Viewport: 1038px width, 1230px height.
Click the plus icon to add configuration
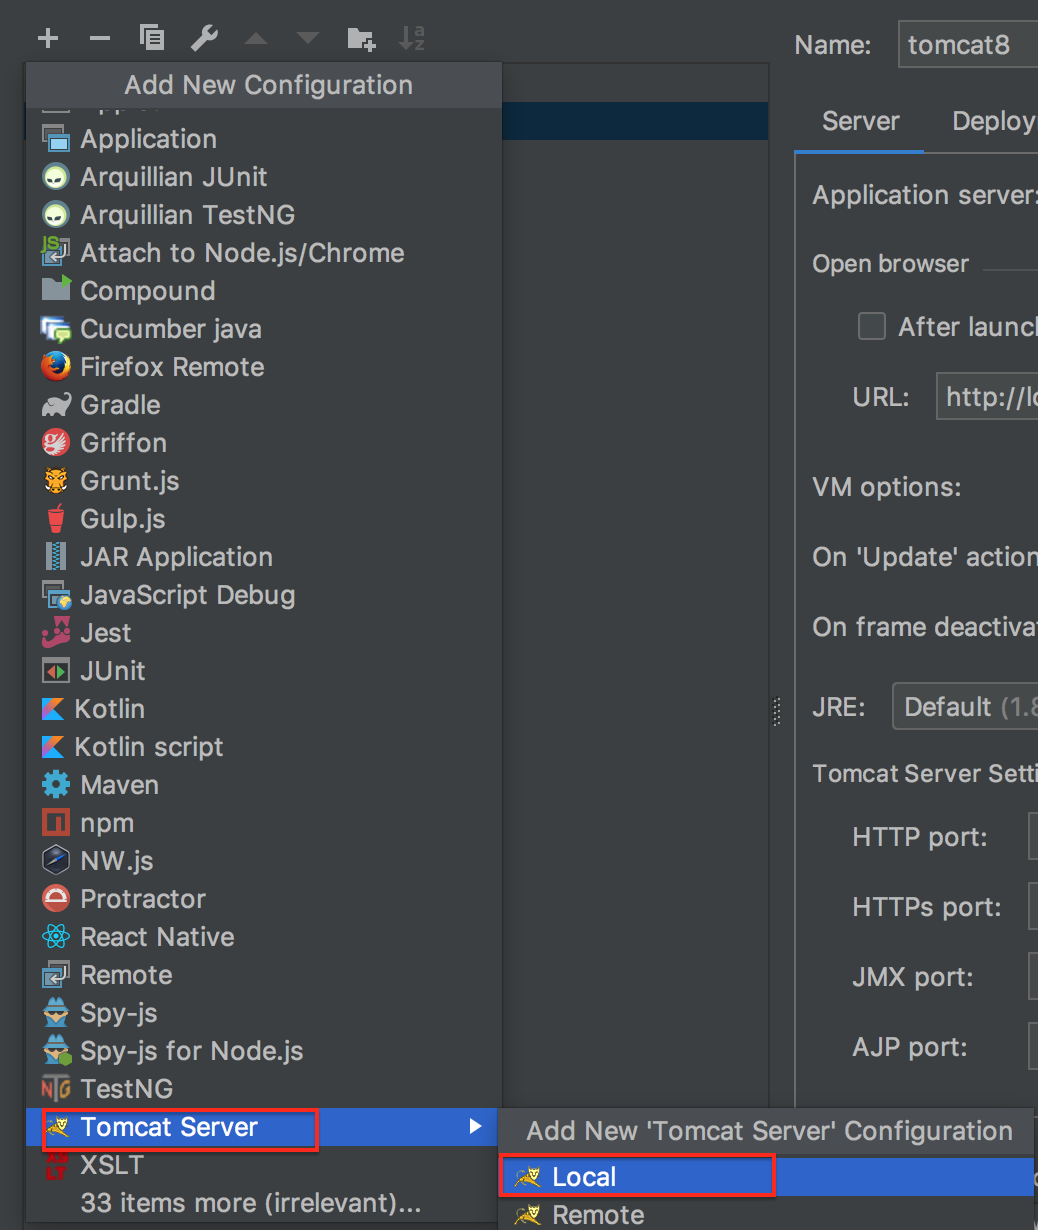[48, 39]
